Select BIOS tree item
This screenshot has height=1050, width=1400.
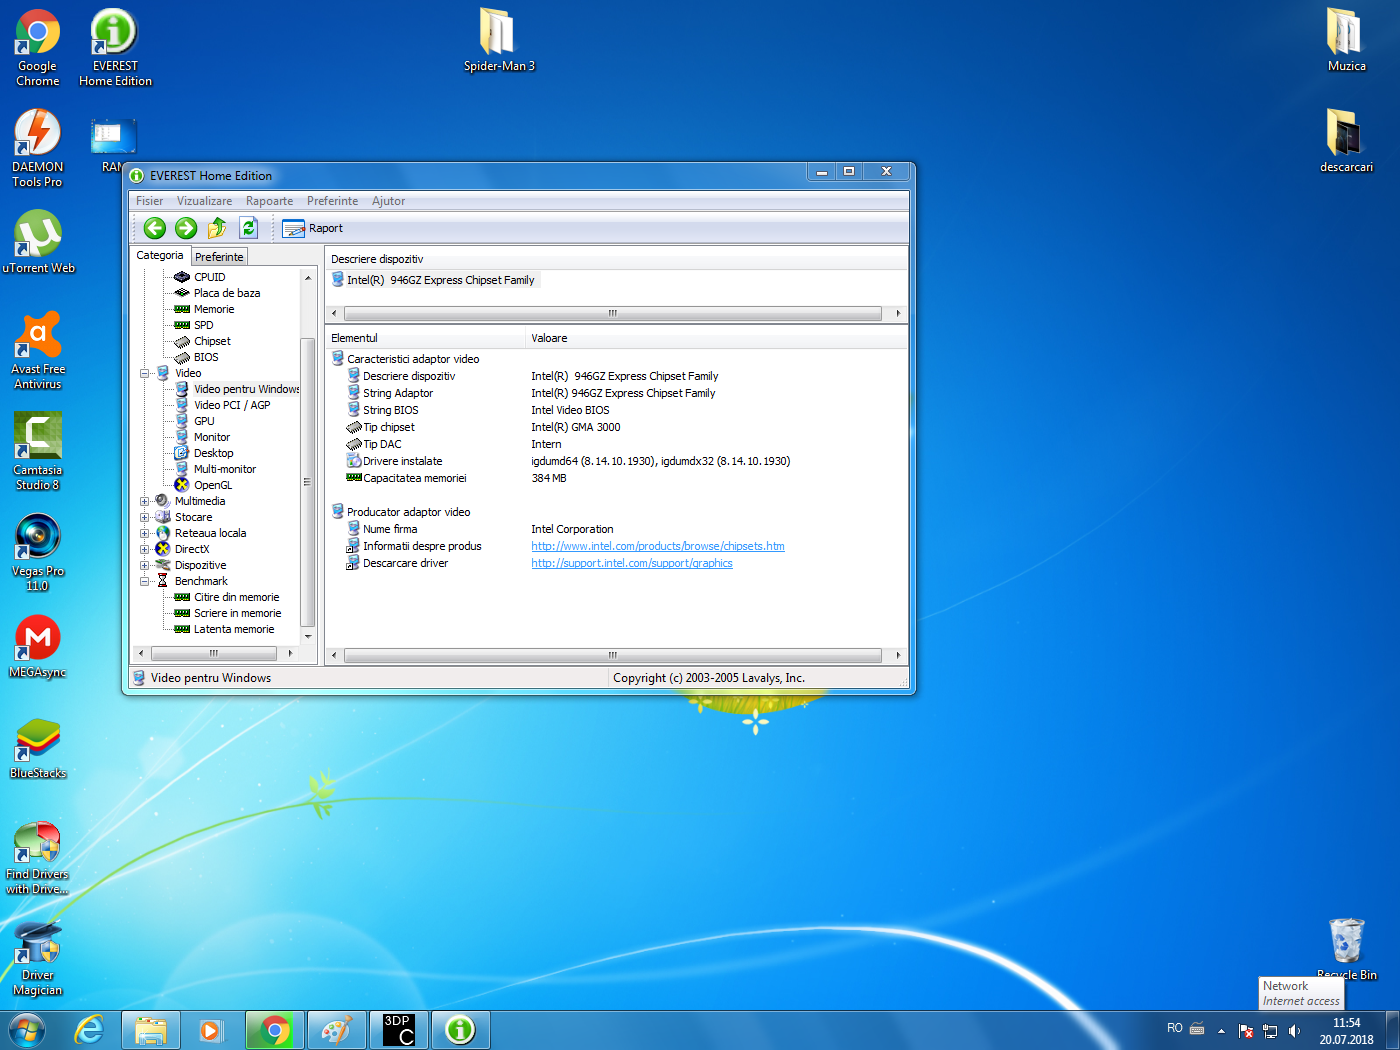(206, 357)
